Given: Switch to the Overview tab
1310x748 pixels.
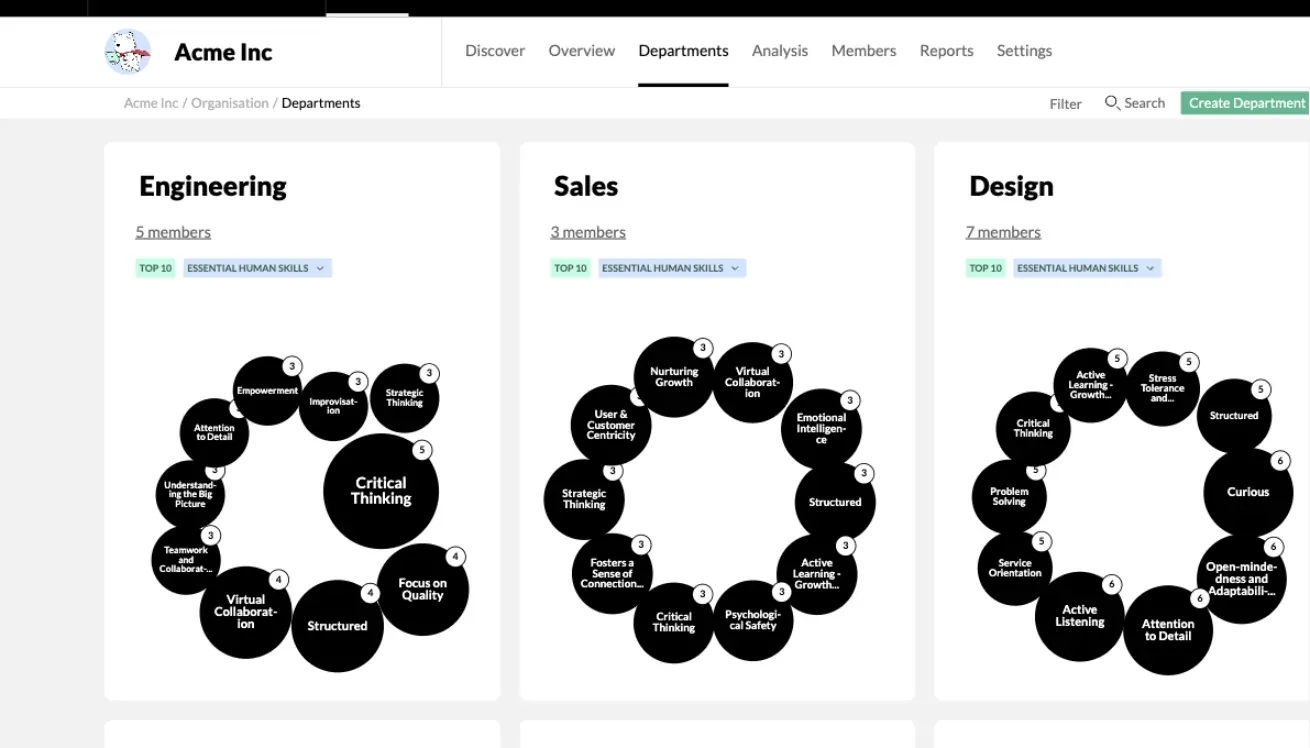Looking at the screenshot, I should (x=582, y=51).
